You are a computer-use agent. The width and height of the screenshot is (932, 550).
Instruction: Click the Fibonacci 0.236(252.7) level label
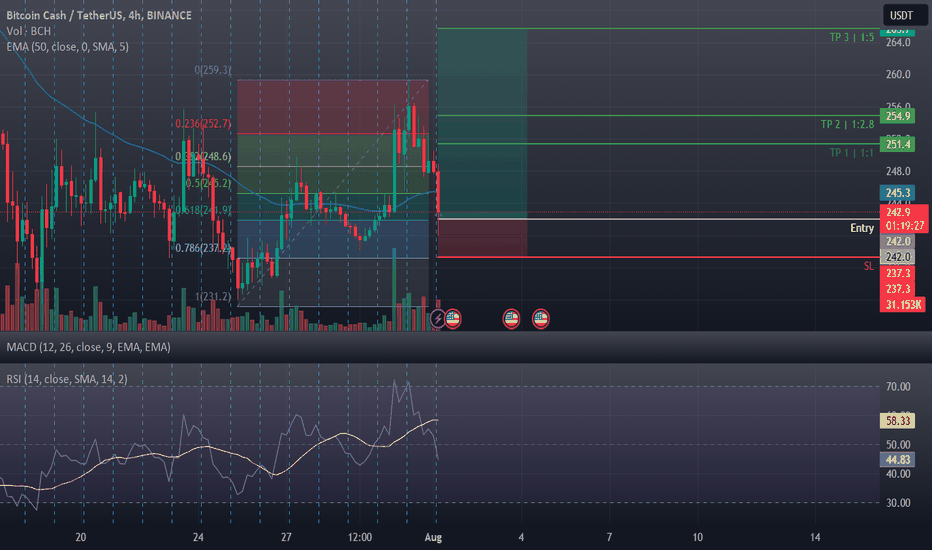tap(203, 124)
